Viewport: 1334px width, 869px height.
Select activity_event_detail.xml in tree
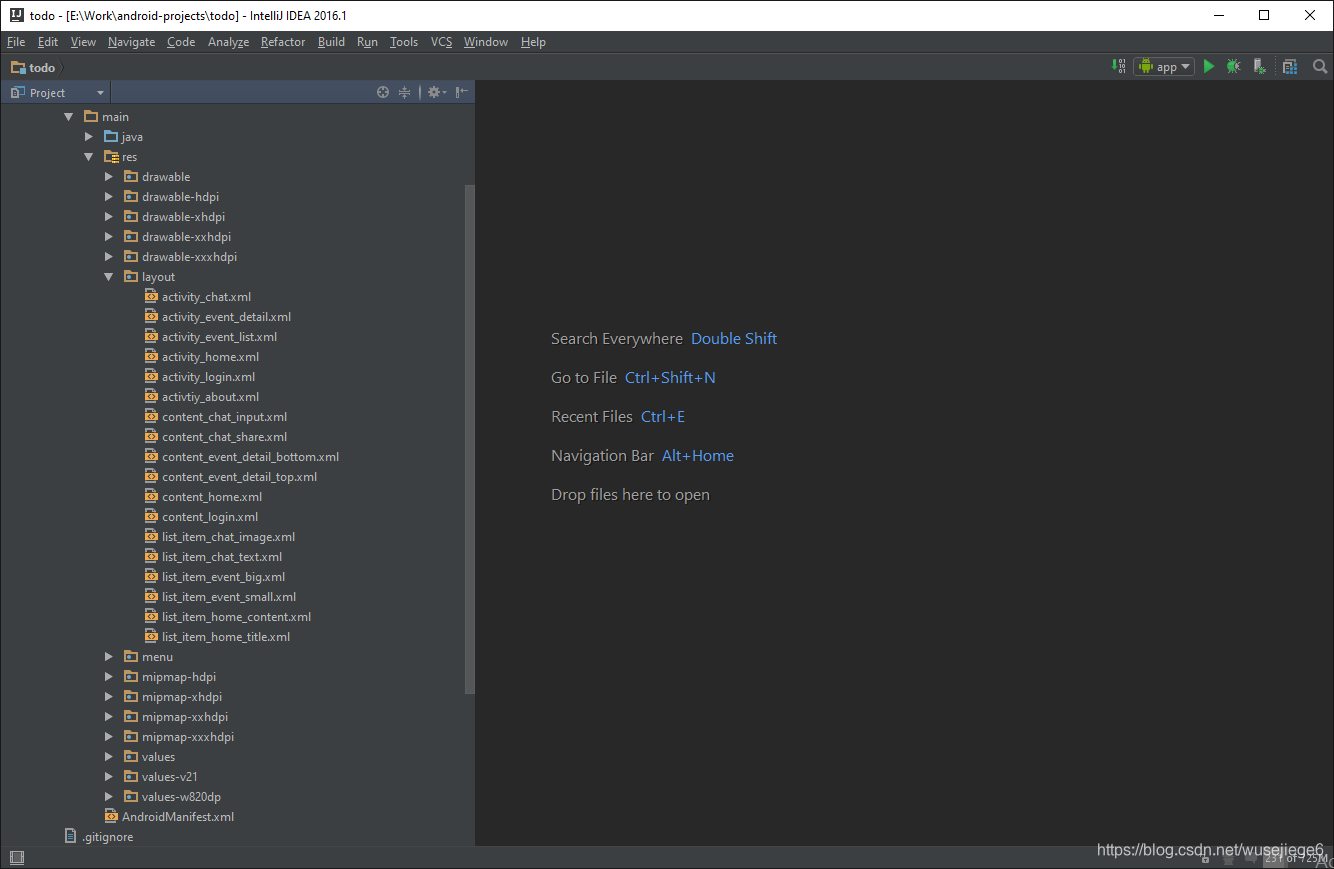226,317
